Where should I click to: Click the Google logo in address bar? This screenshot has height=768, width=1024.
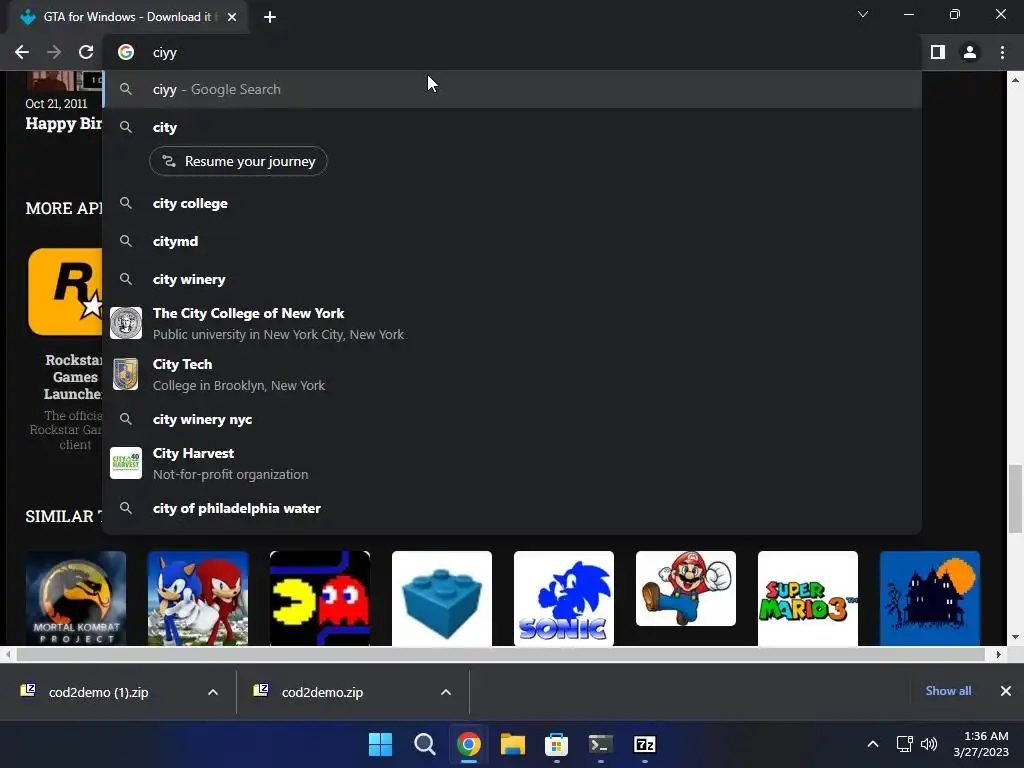click(x=126, y=52)
